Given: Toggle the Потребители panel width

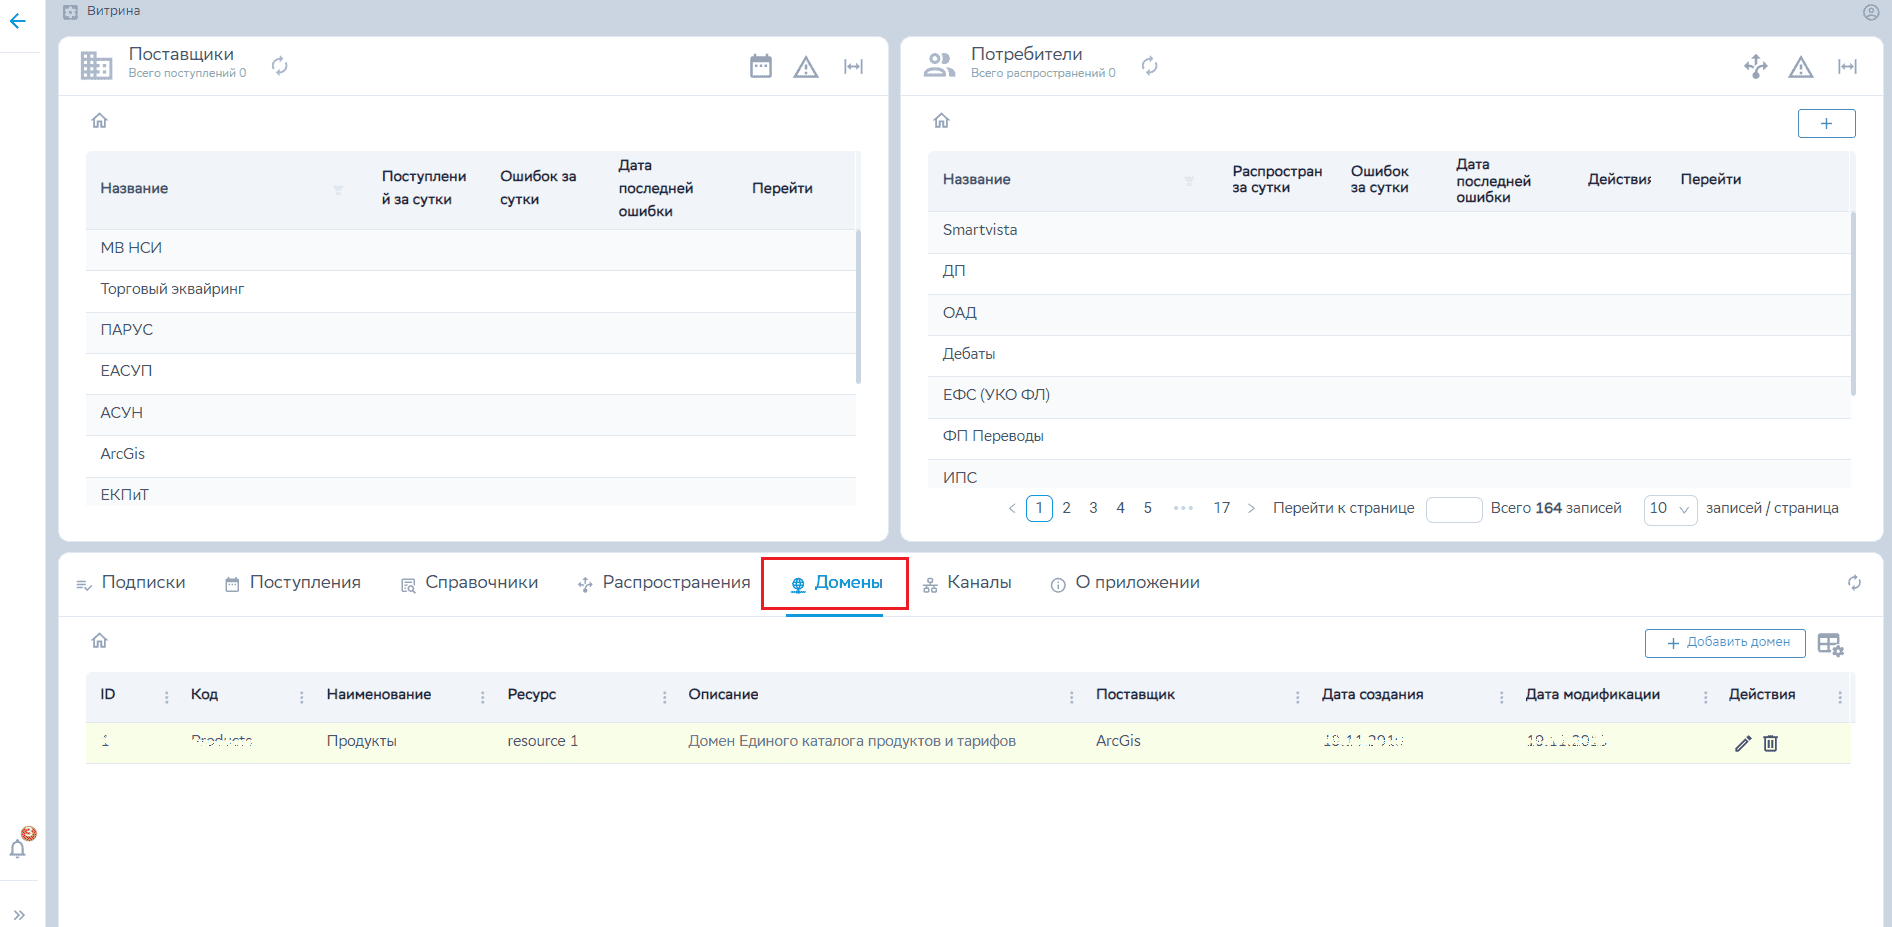Looking at the screenshot, I should coord(1847,67).
